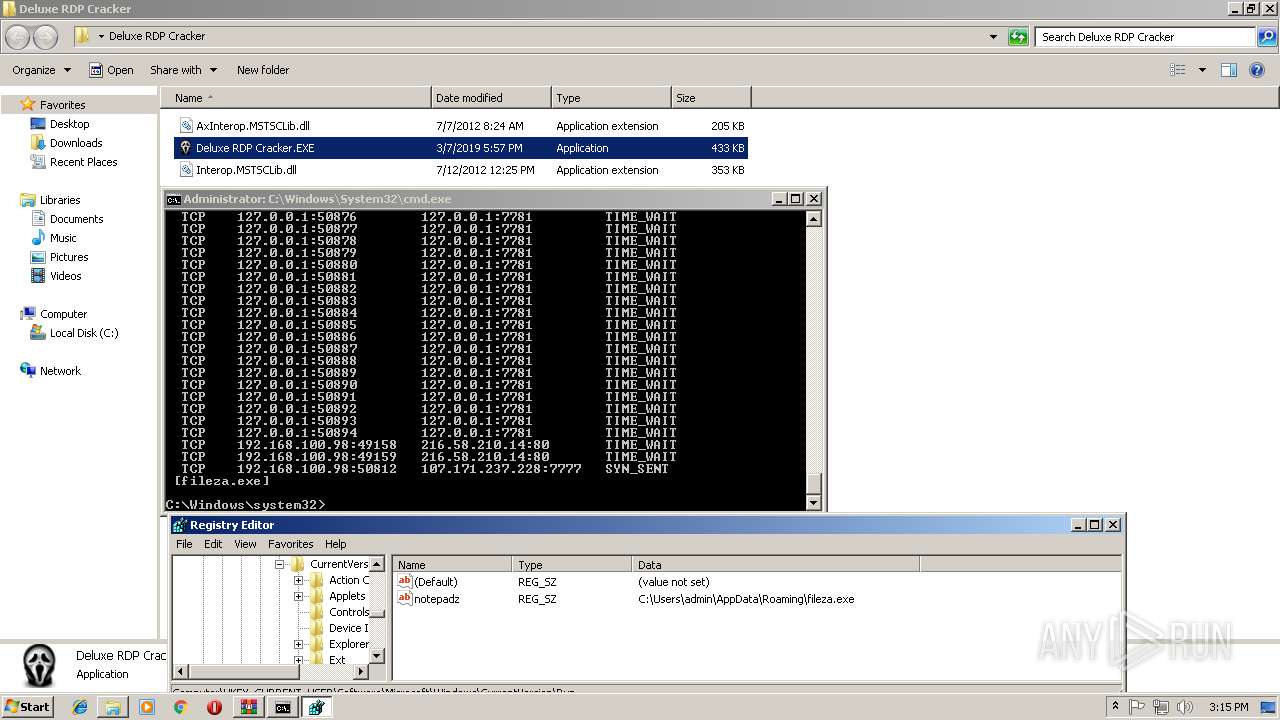Click the Explorer Forward navigation button

45,37
